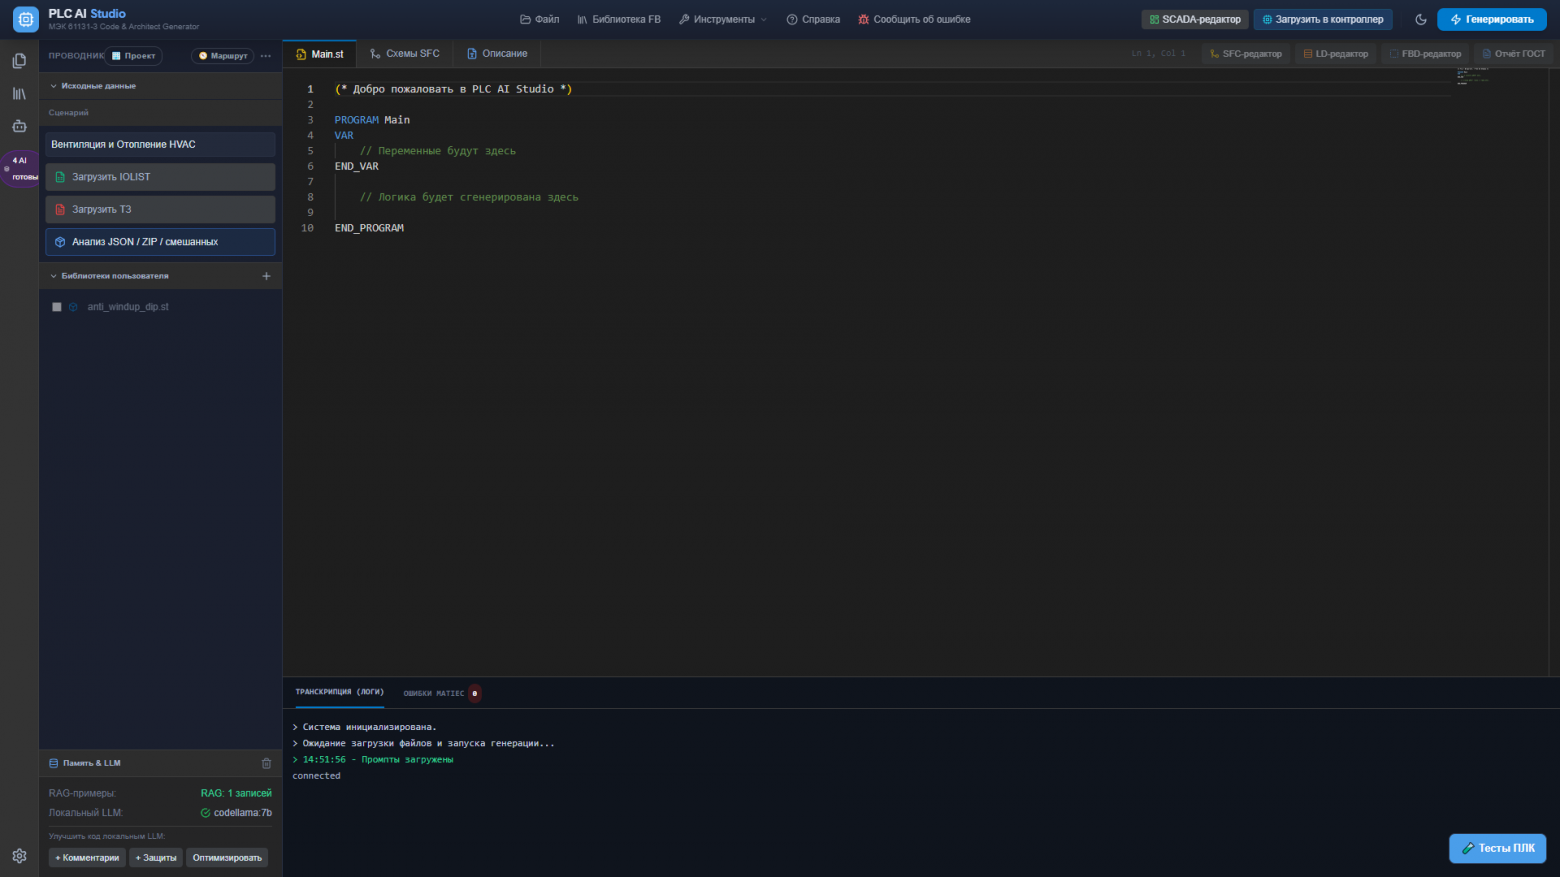Click '+ Комментарии' improve button
Image resolution: width=1560 pixels, height=877 pixels.
(x=87, y=858)
